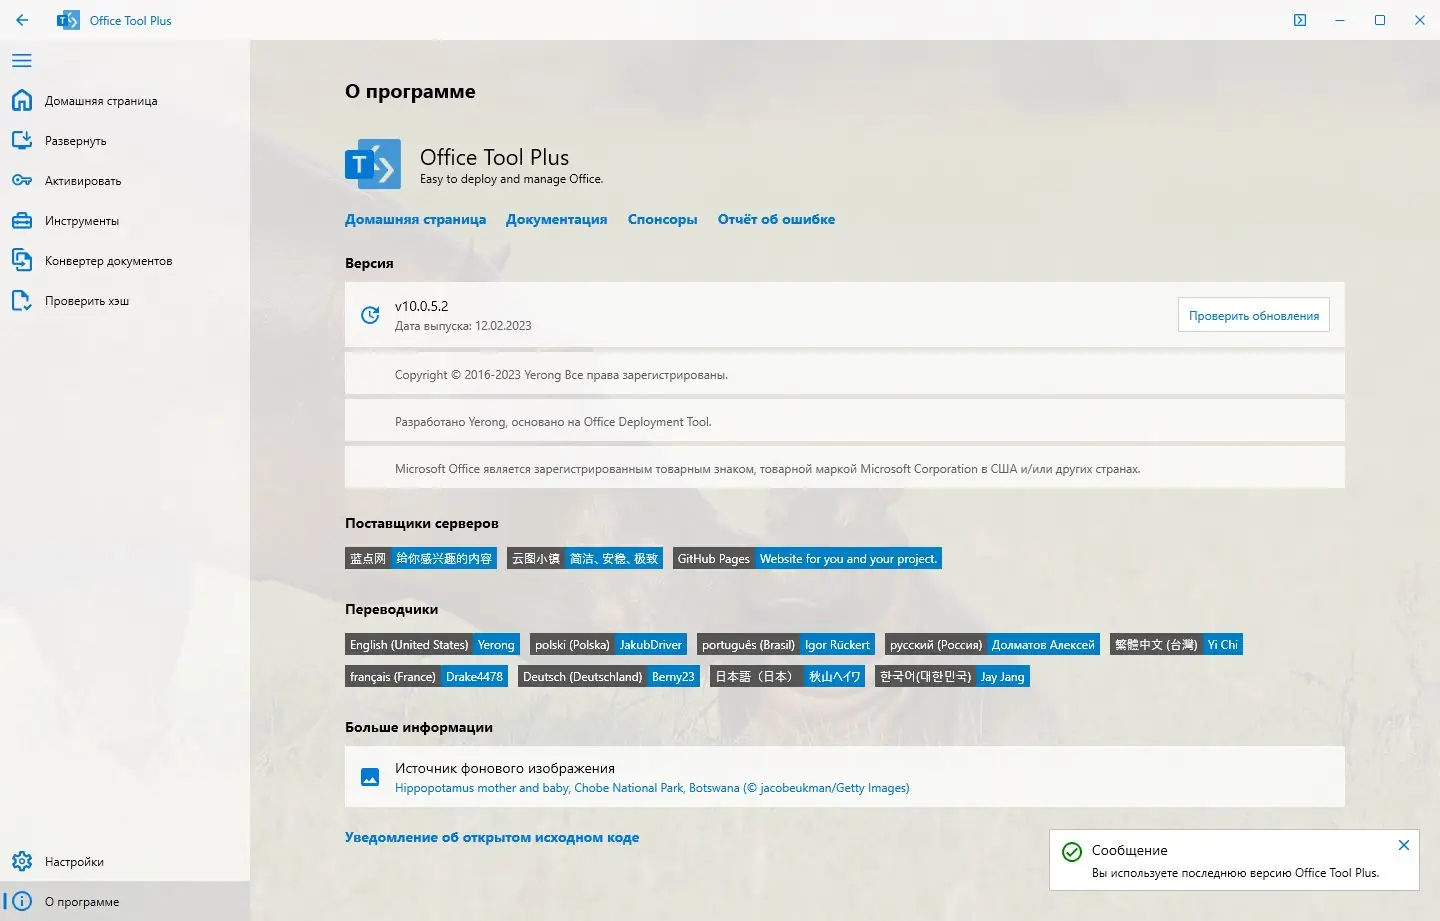Viewport: 1440px width, 921px height.
Task: Click the English (United States) Yerong badge
Action: 432,644
